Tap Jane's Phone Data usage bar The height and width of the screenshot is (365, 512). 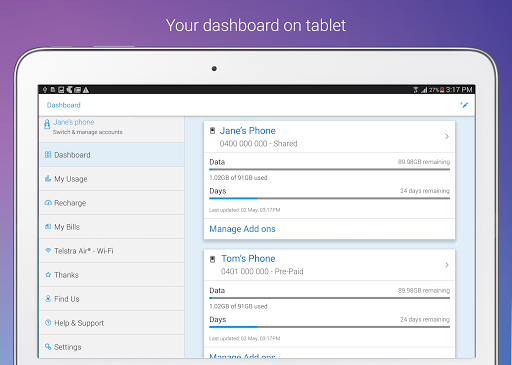tap(329, 169)
